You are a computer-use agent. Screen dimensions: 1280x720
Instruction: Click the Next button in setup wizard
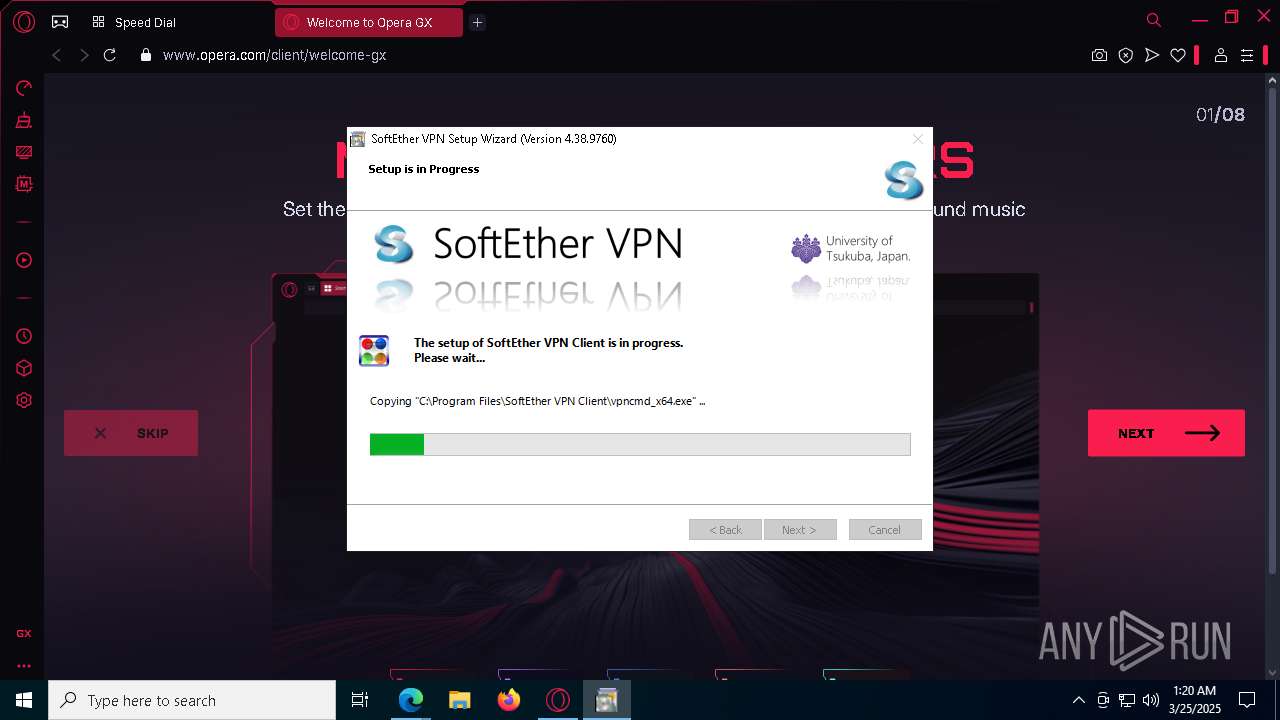tap(799, 530)
